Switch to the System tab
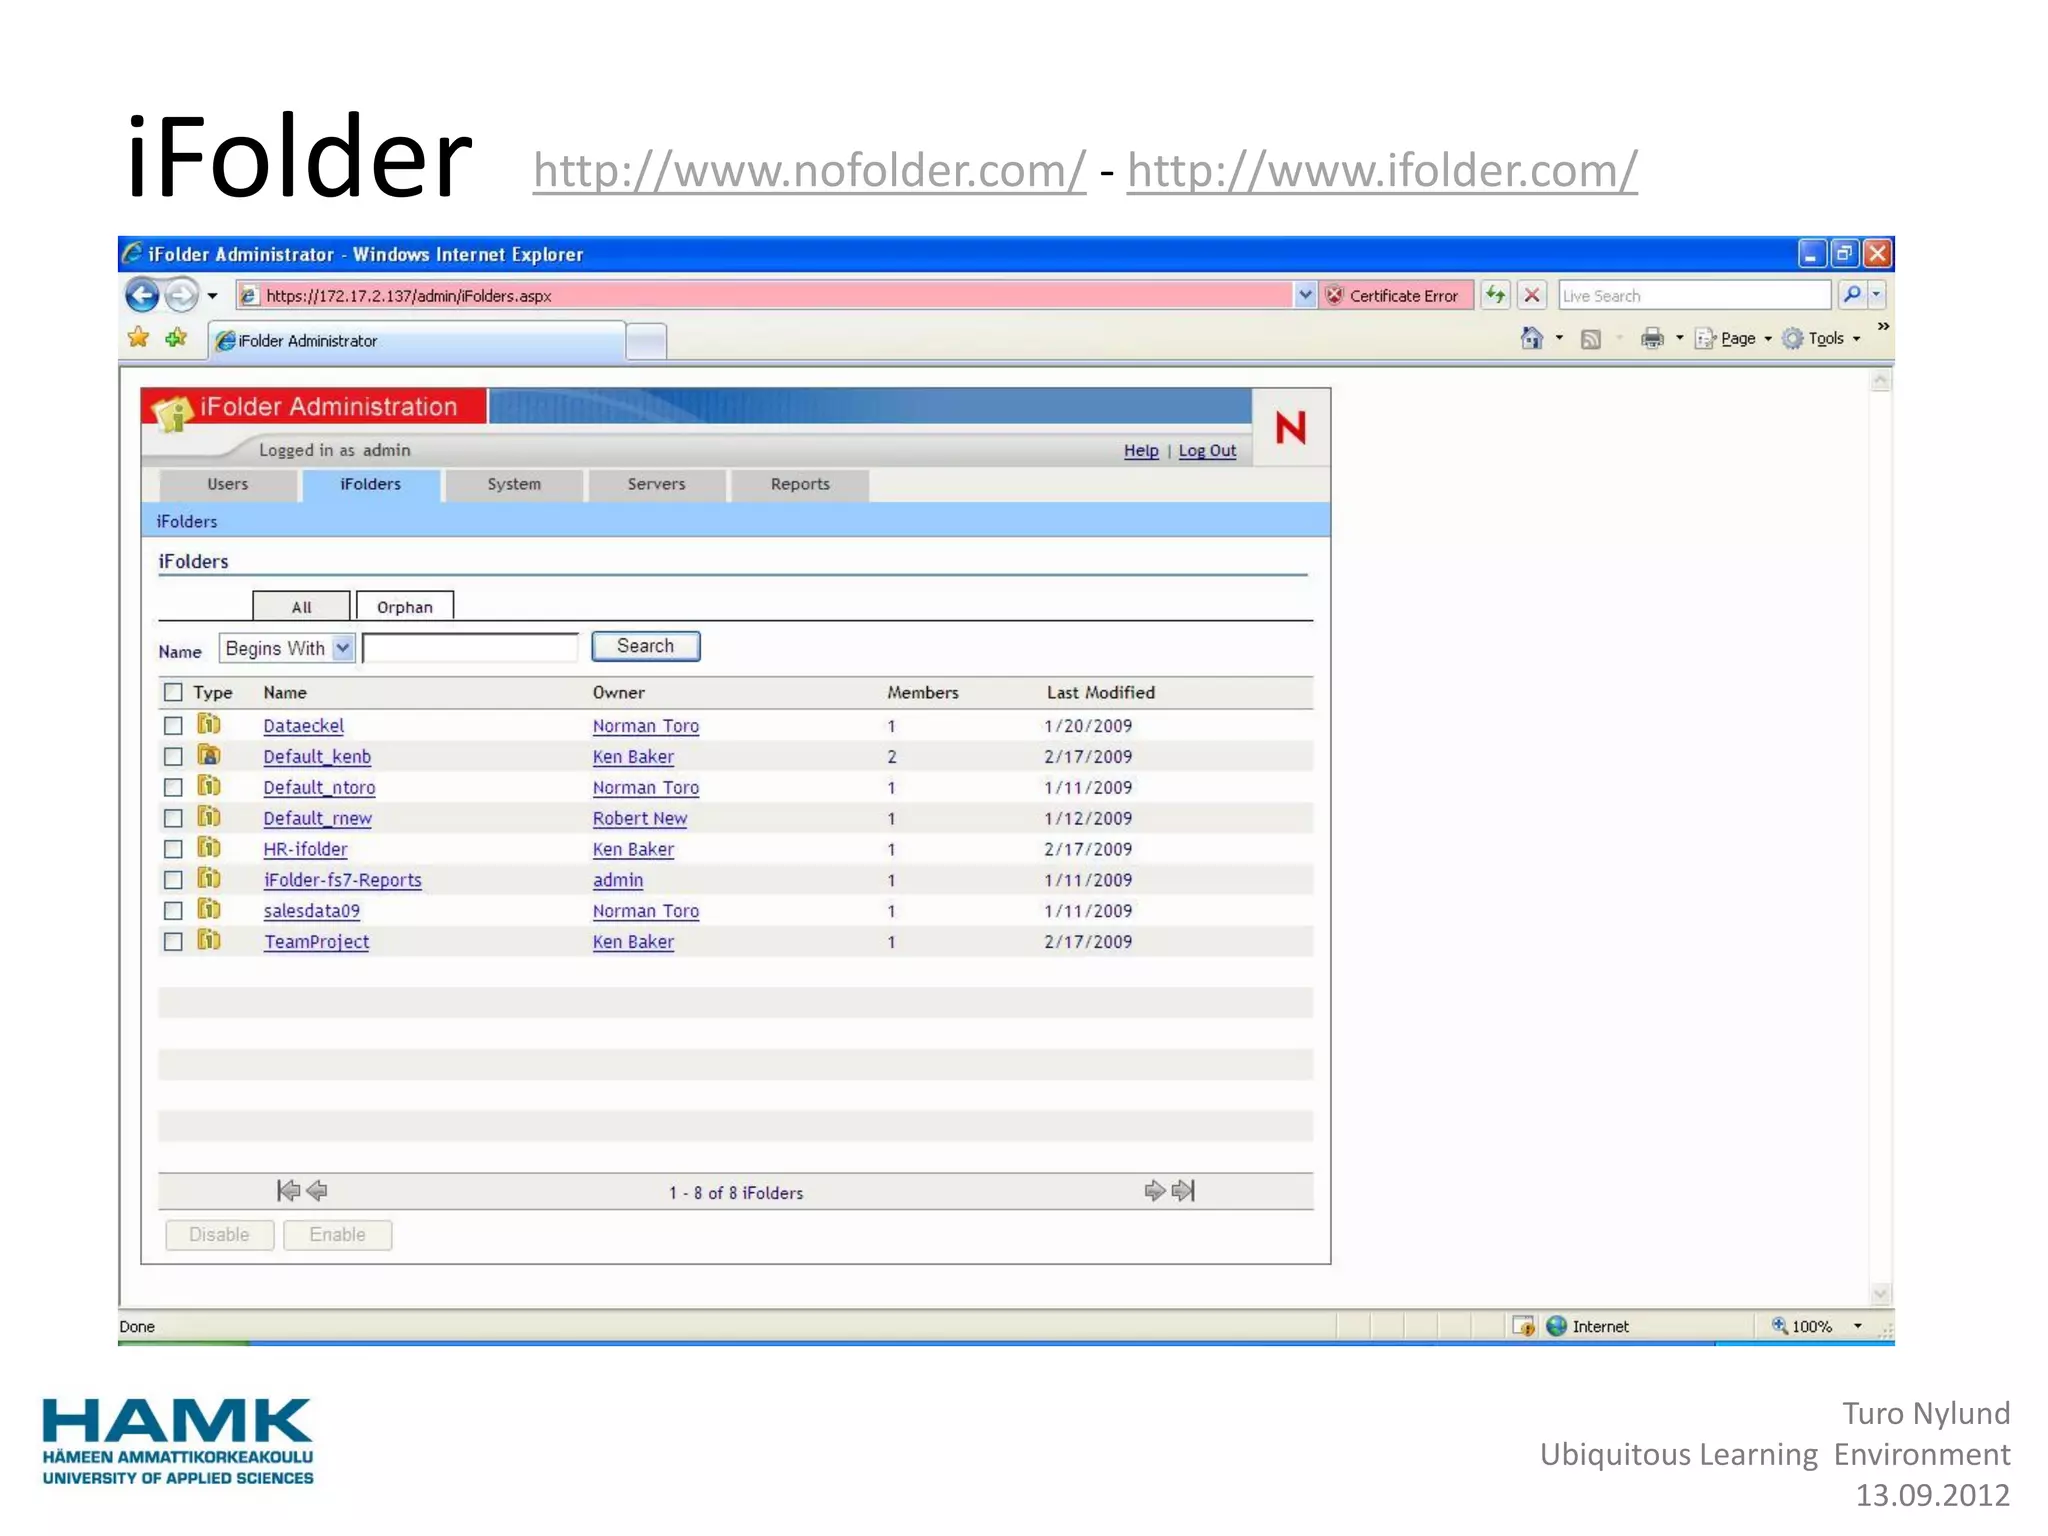The image size is (2048, 1536). tap(514, 484)
